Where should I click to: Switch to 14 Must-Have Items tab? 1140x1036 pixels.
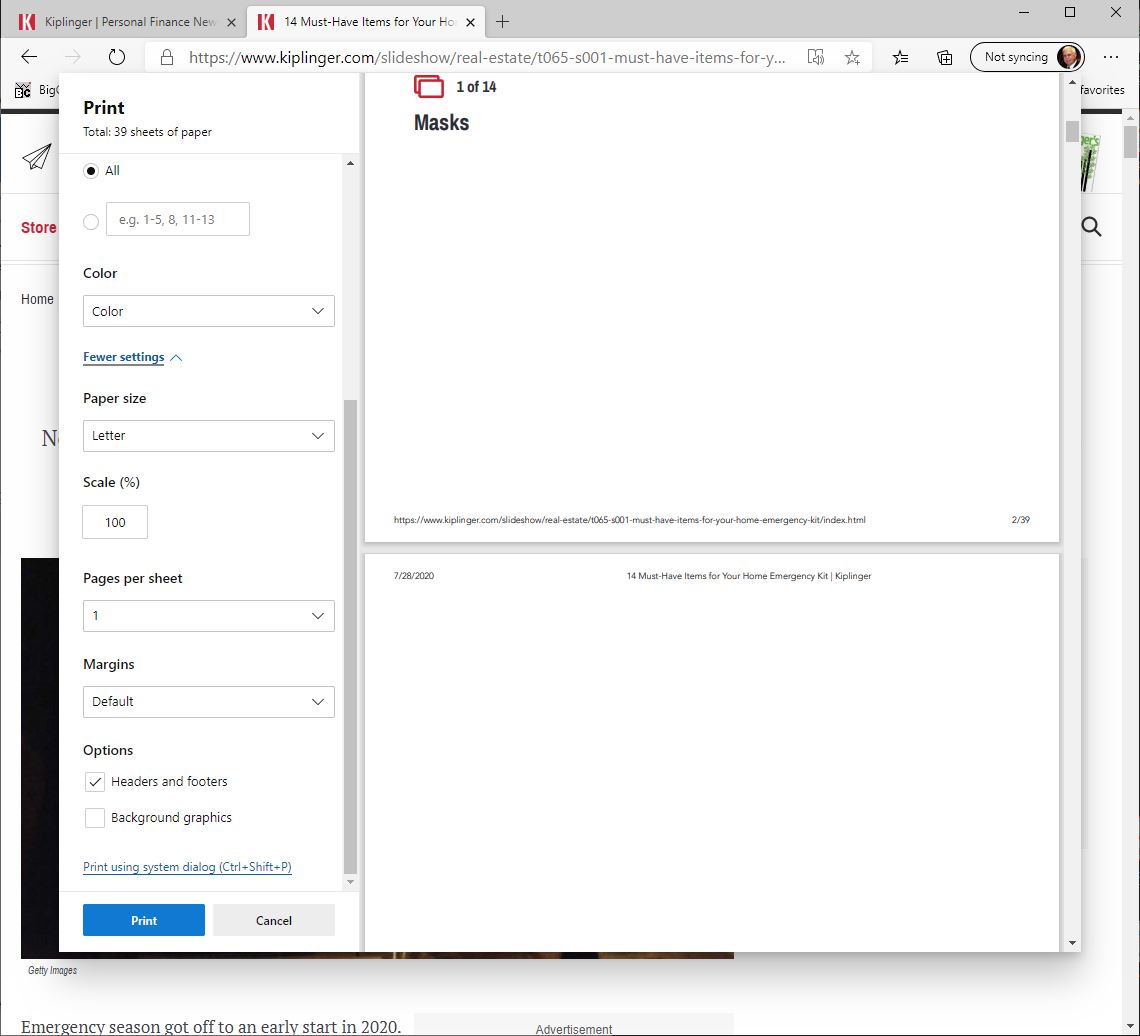tap(365, 22)
